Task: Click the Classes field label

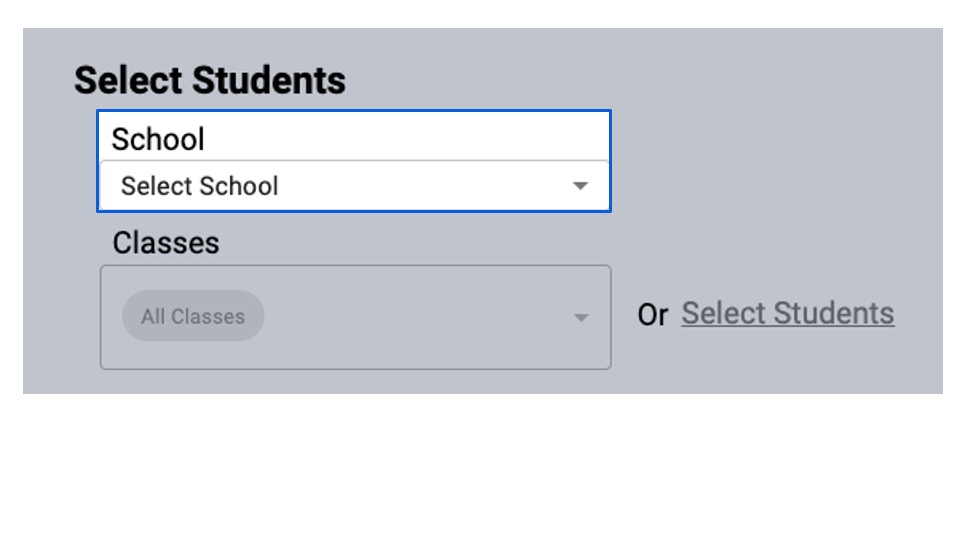Action: click(166, 243)
